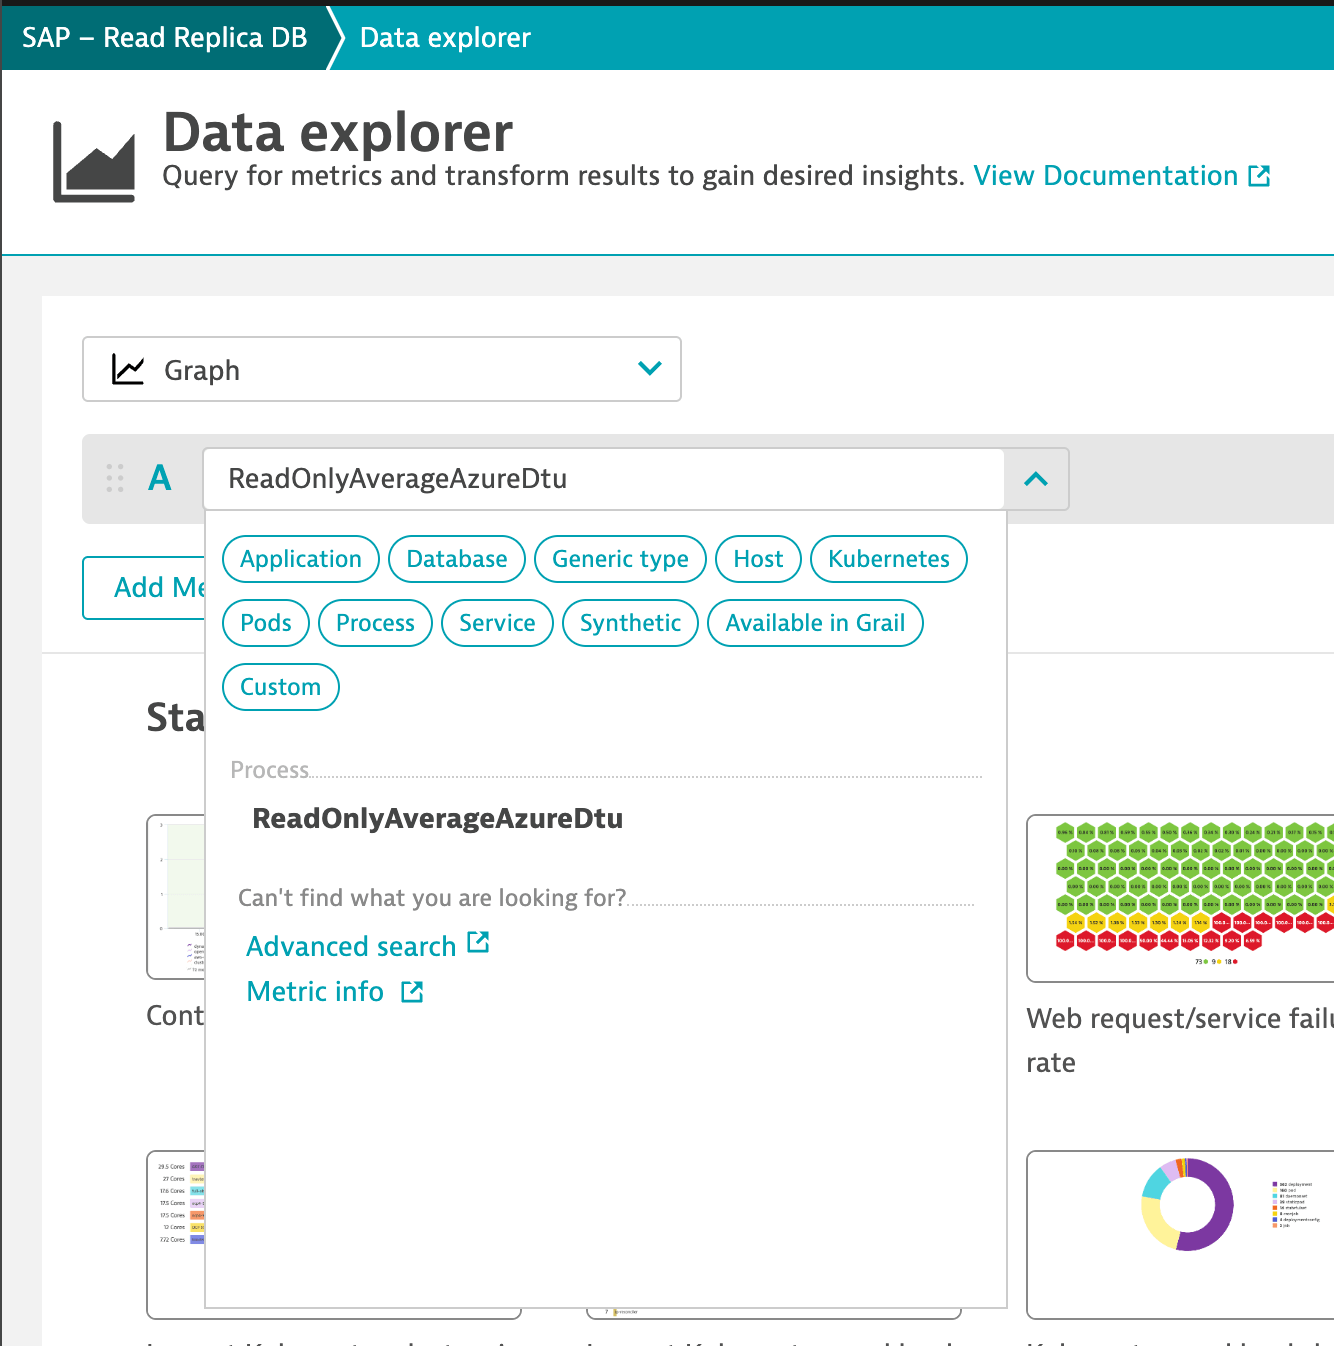
Task: Click the external link icon beside Metric info
Action: (410, 991)
